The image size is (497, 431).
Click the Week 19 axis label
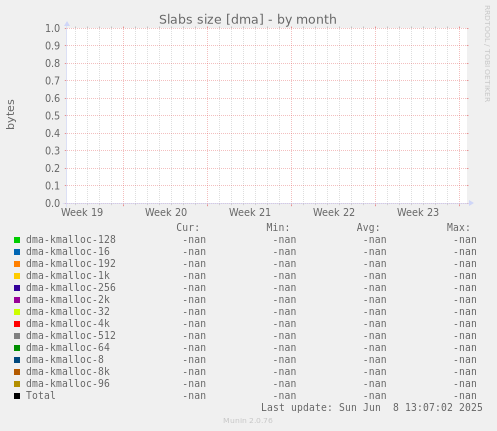point(82,212)
